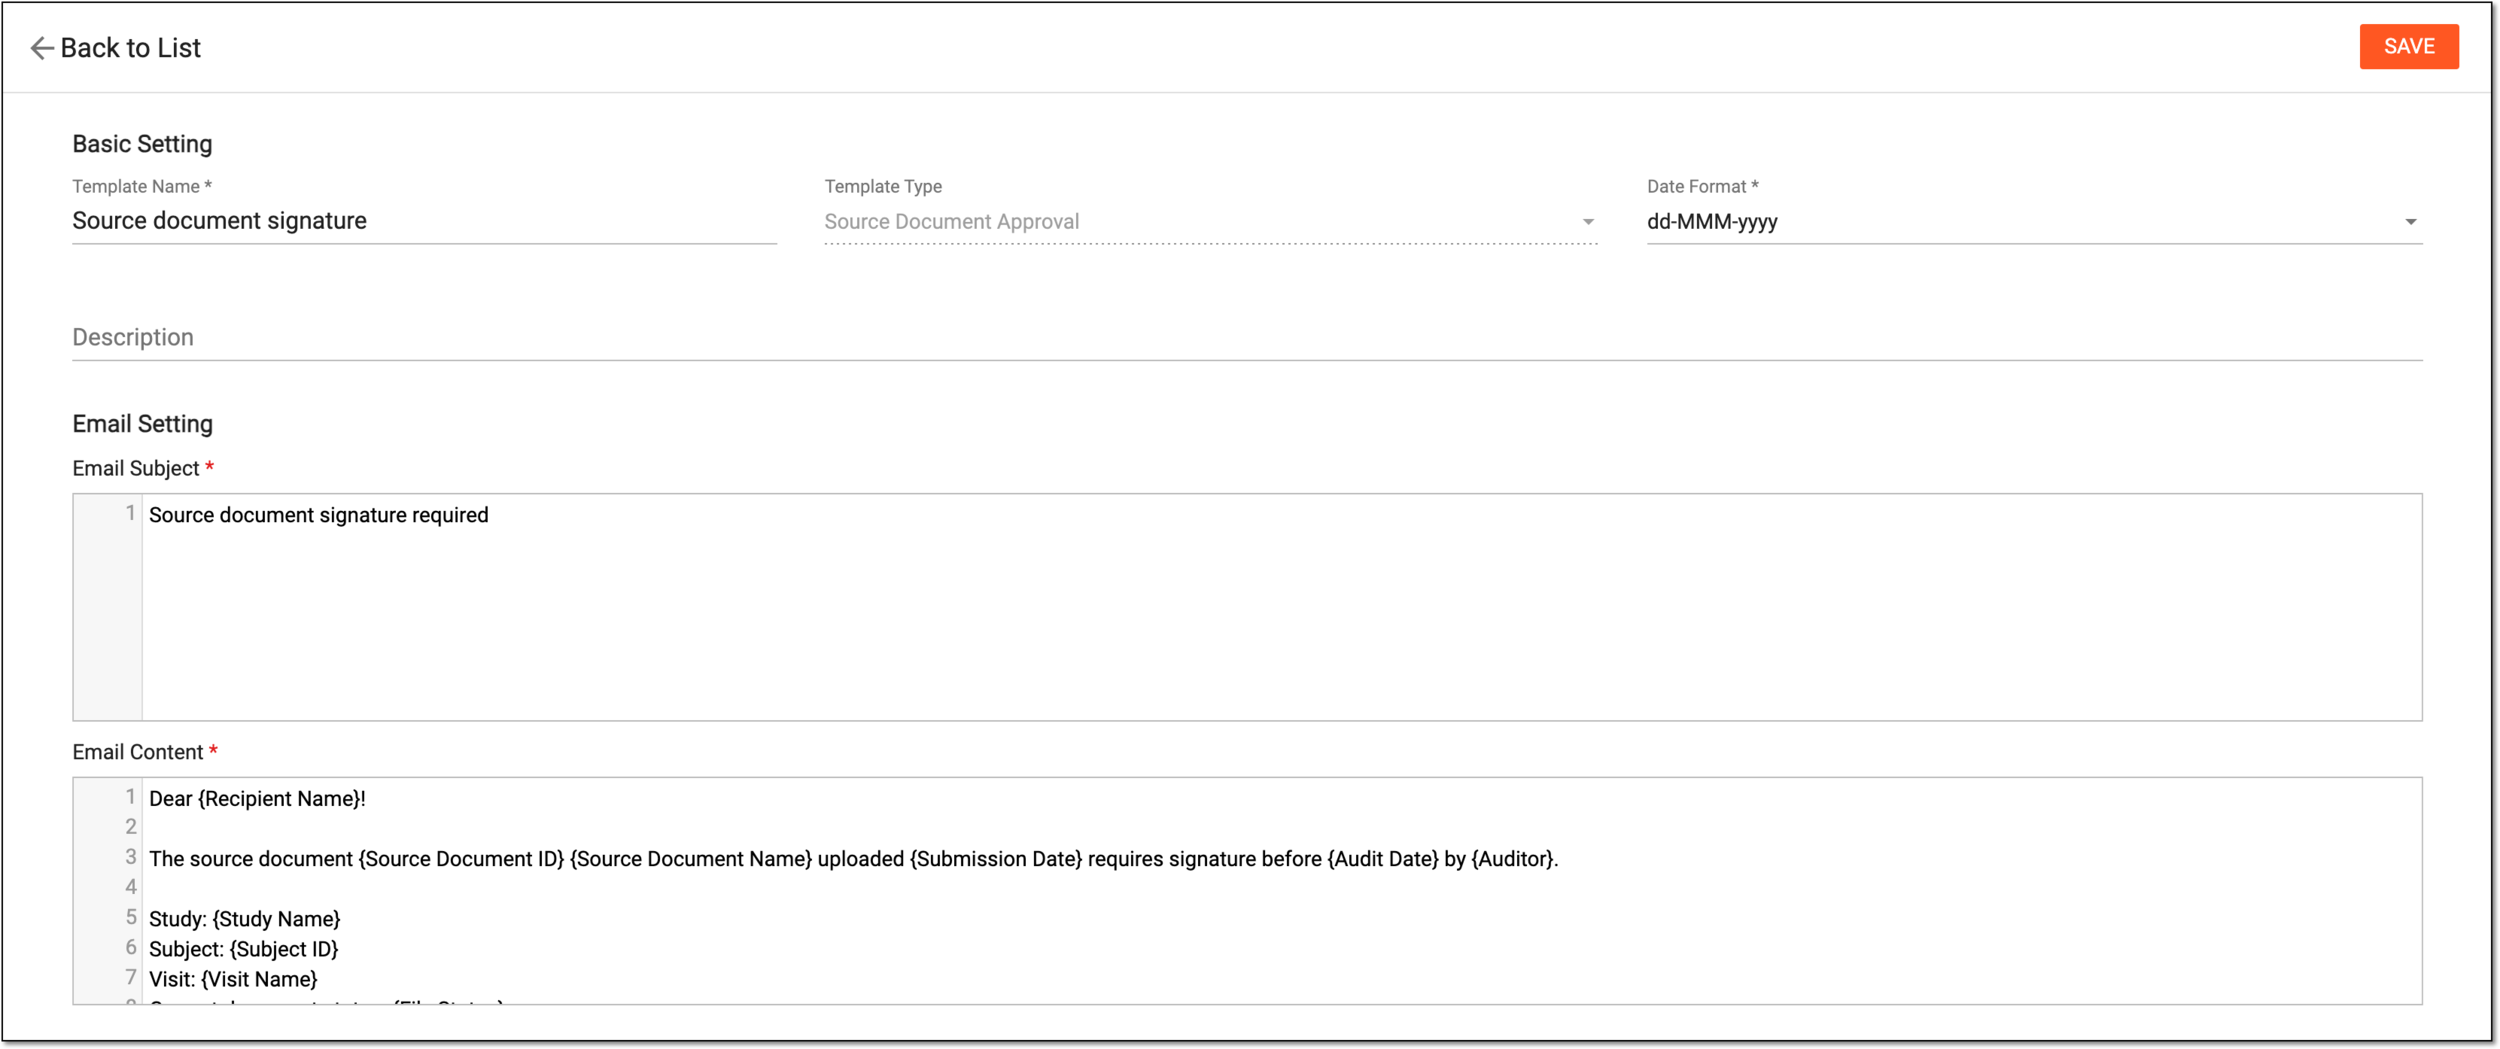This screenshot has width=2500, height=1049.
Task: Click 'Study: {Study Name}' line
Action: point(245,919)
